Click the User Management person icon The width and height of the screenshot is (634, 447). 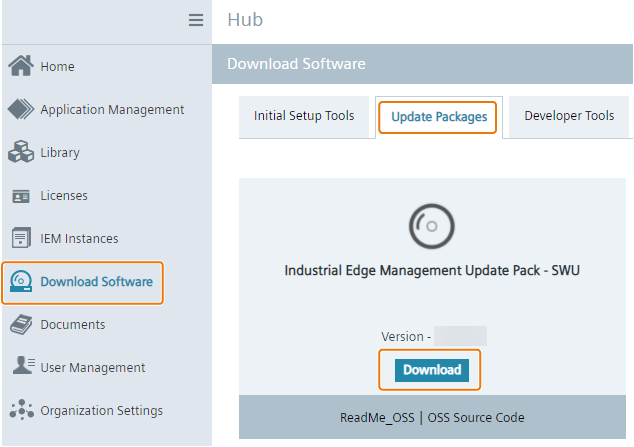(21, 367)
